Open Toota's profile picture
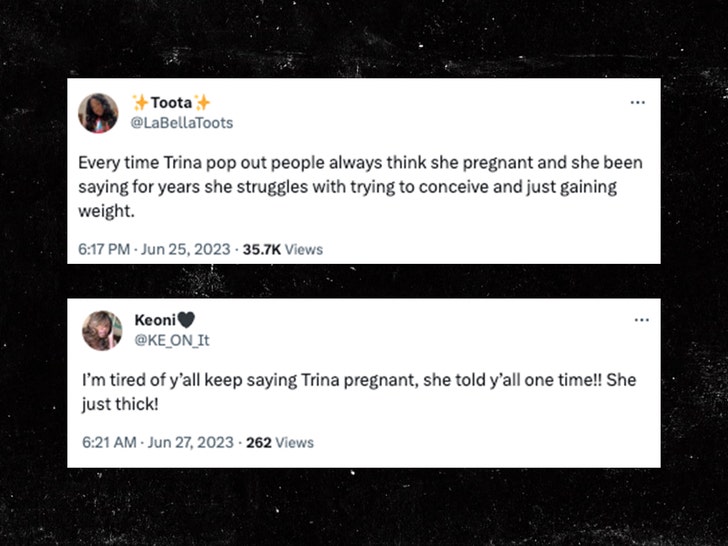 click(98, 111)
